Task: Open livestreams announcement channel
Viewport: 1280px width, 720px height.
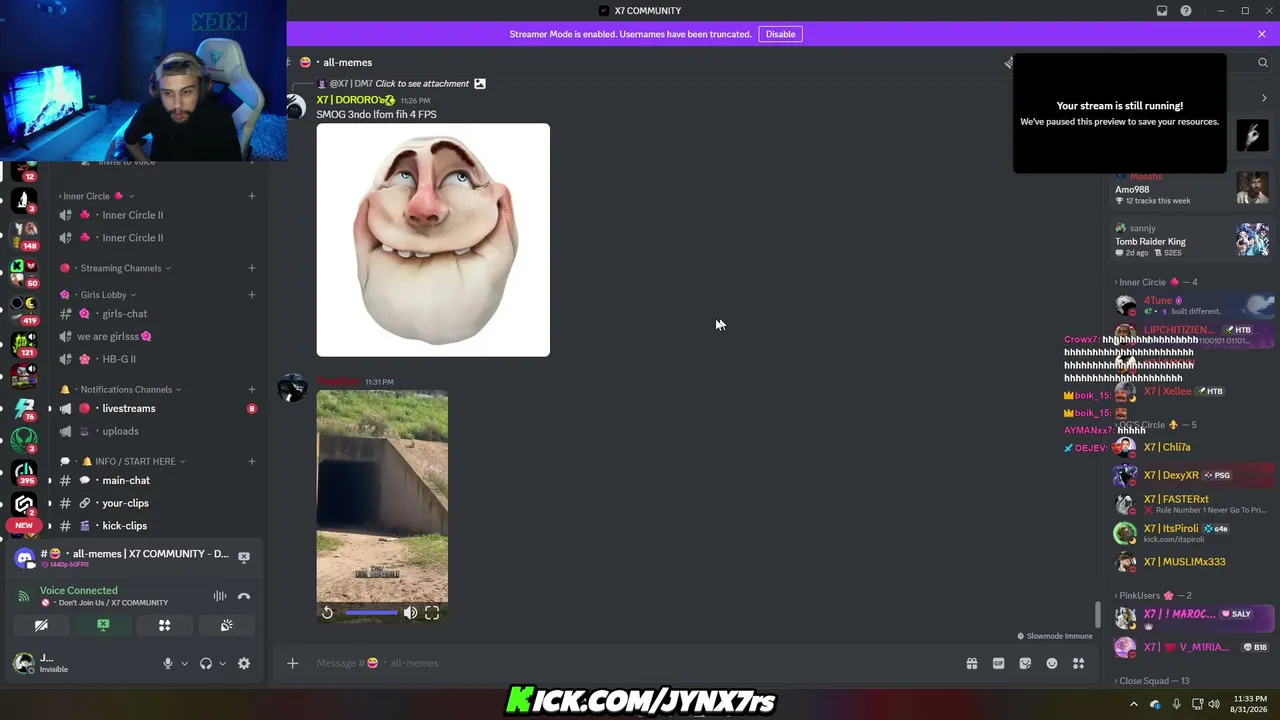Action: (x=157, y=408)
